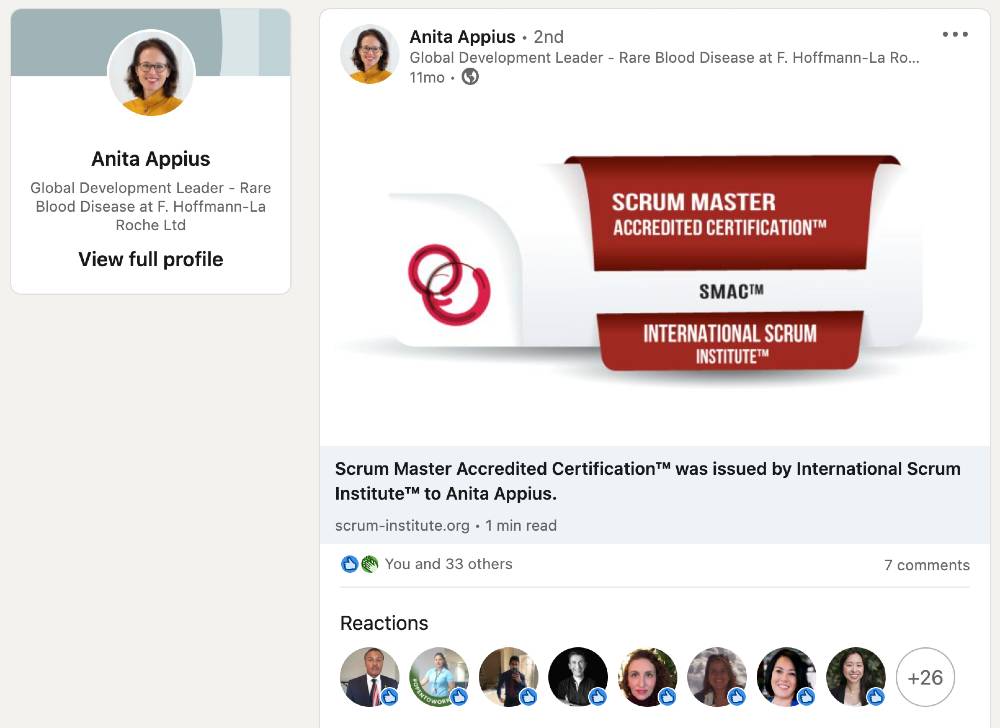Open reactor avatar with white top and green background
The image size is (1000, 728).
click(x=856, y=677)
